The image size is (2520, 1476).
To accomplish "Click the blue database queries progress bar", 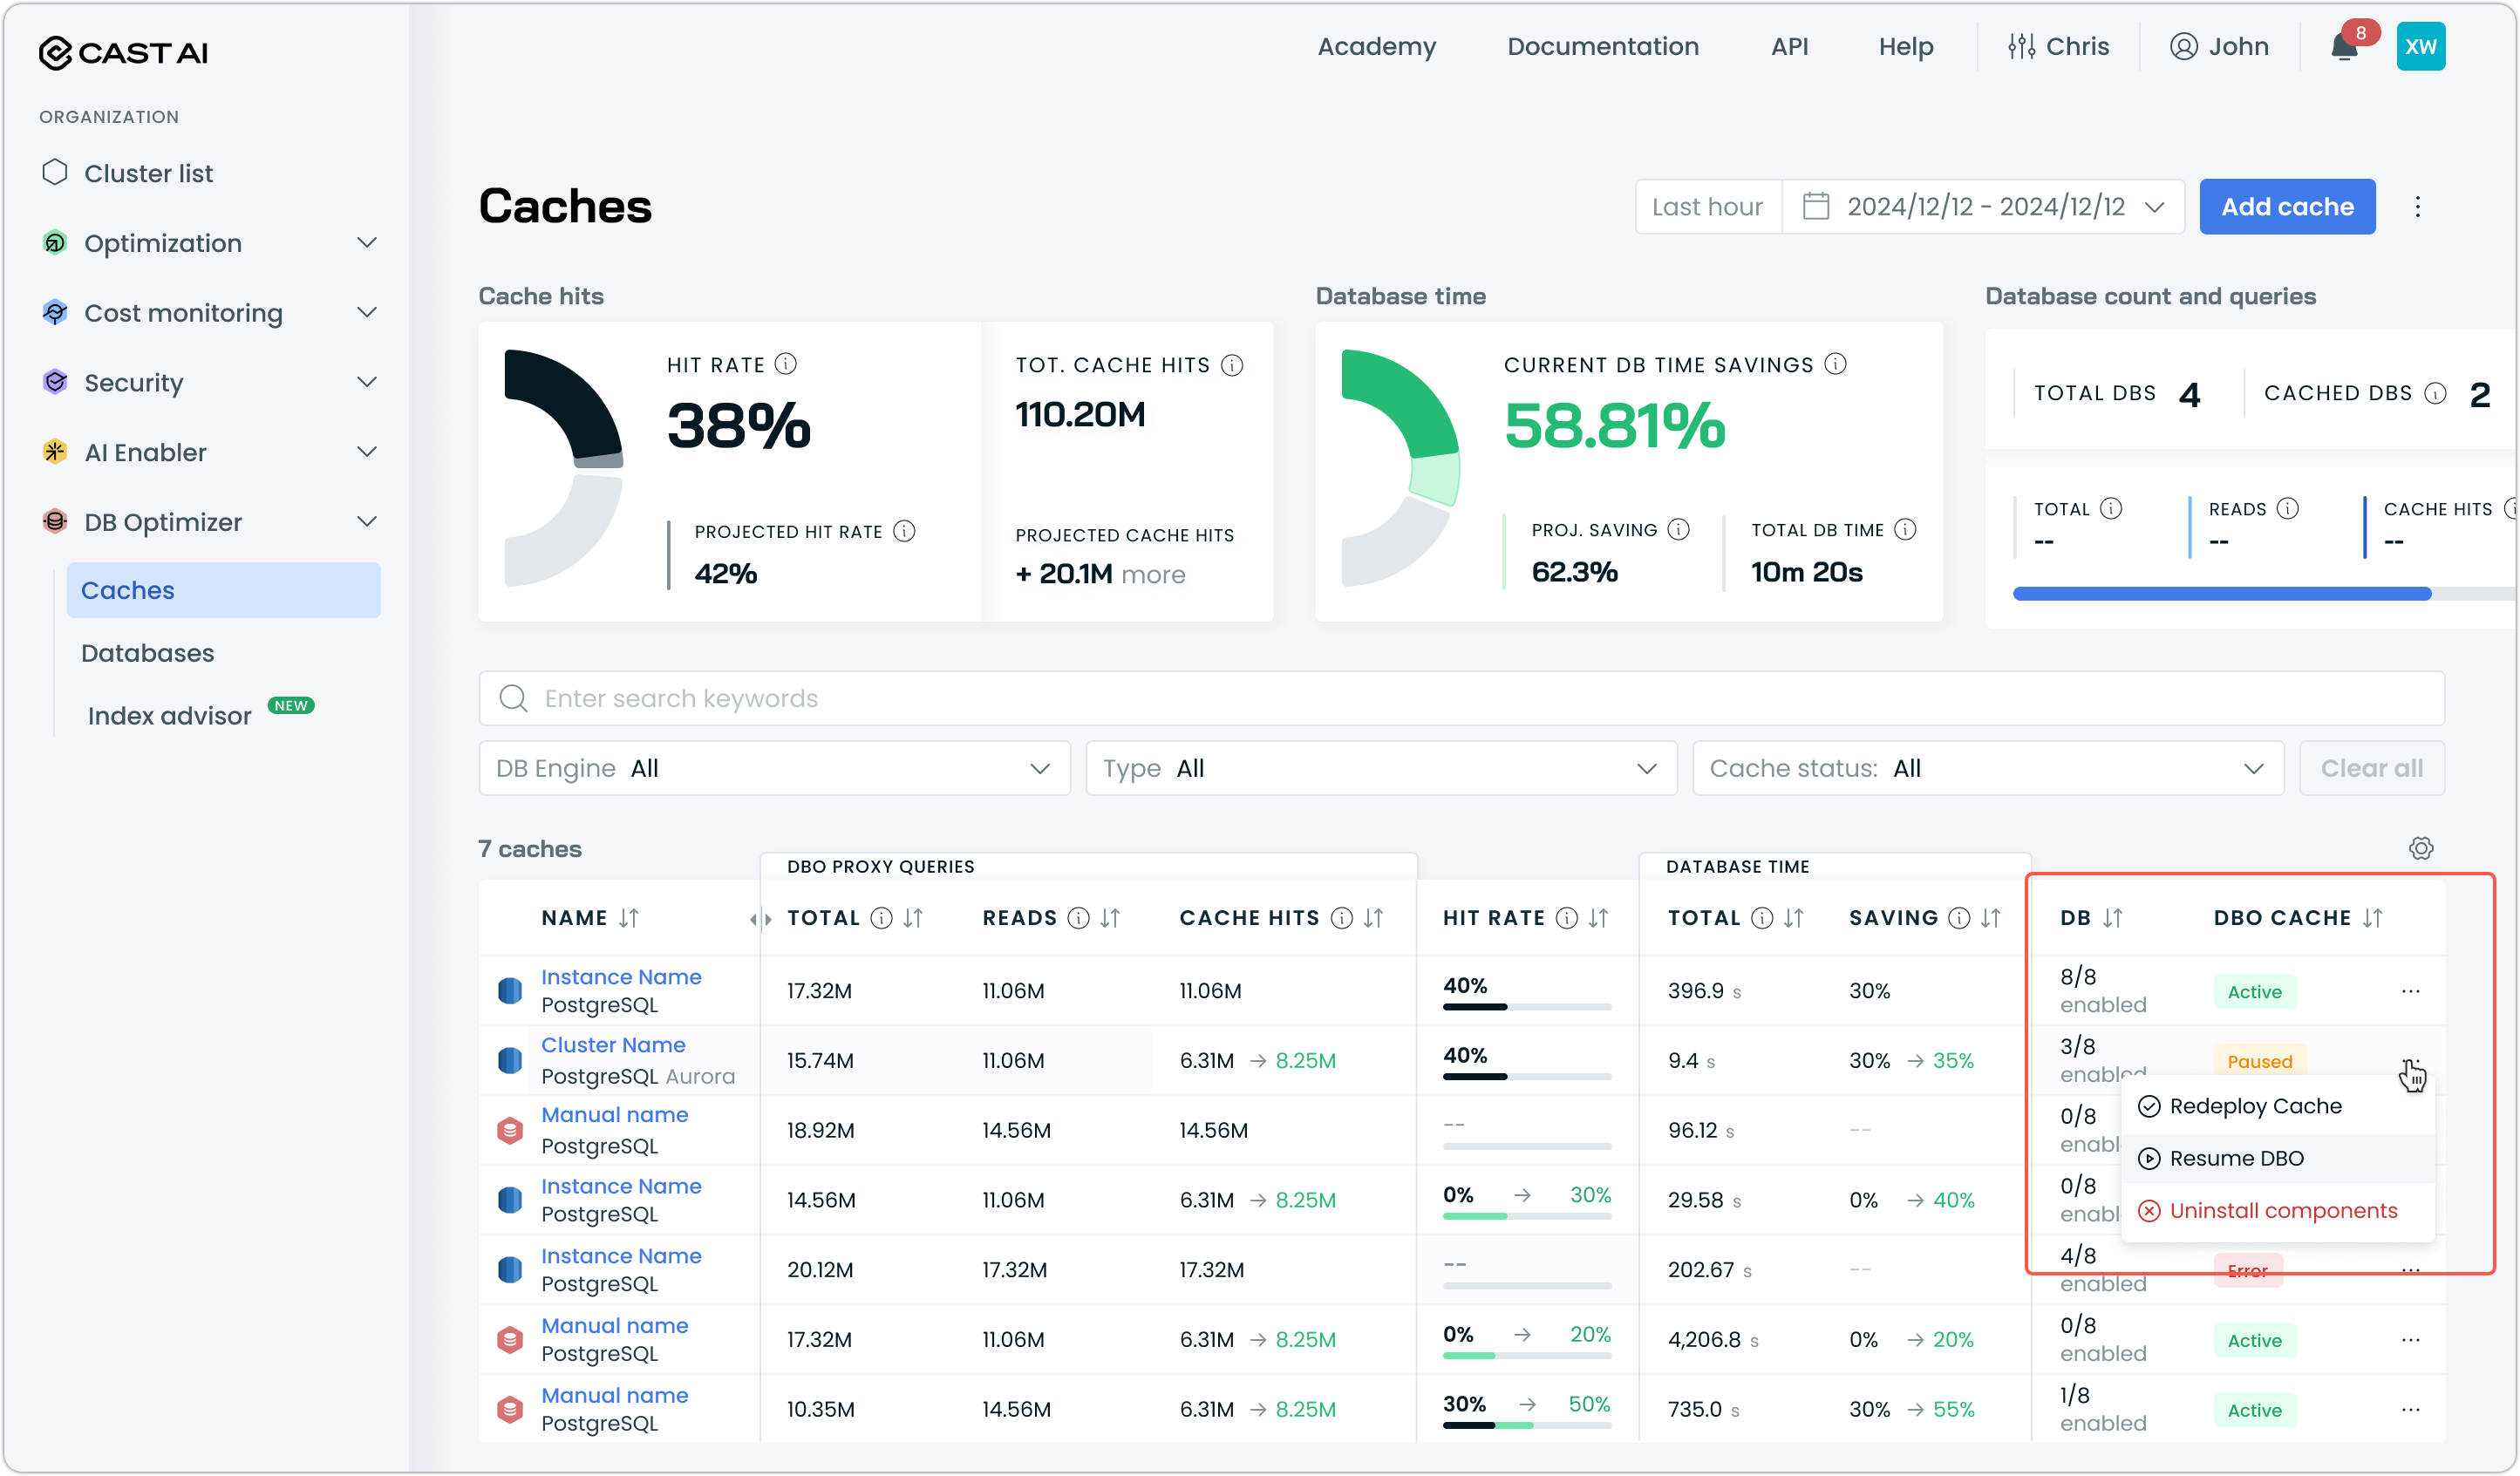I will tap(2221, 594).
